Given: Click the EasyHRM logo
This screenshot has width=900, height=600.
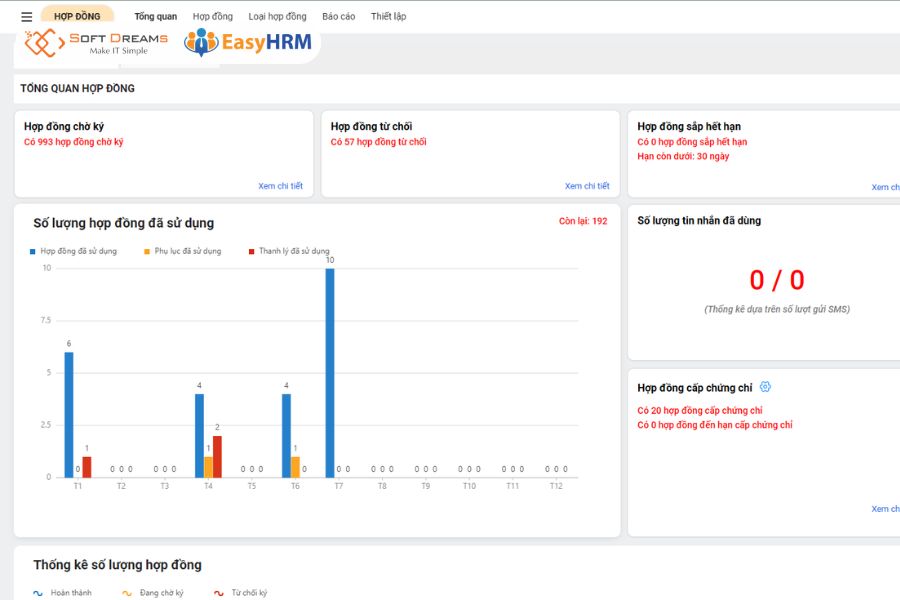Looking at the screenshot, I should (248, 42).
